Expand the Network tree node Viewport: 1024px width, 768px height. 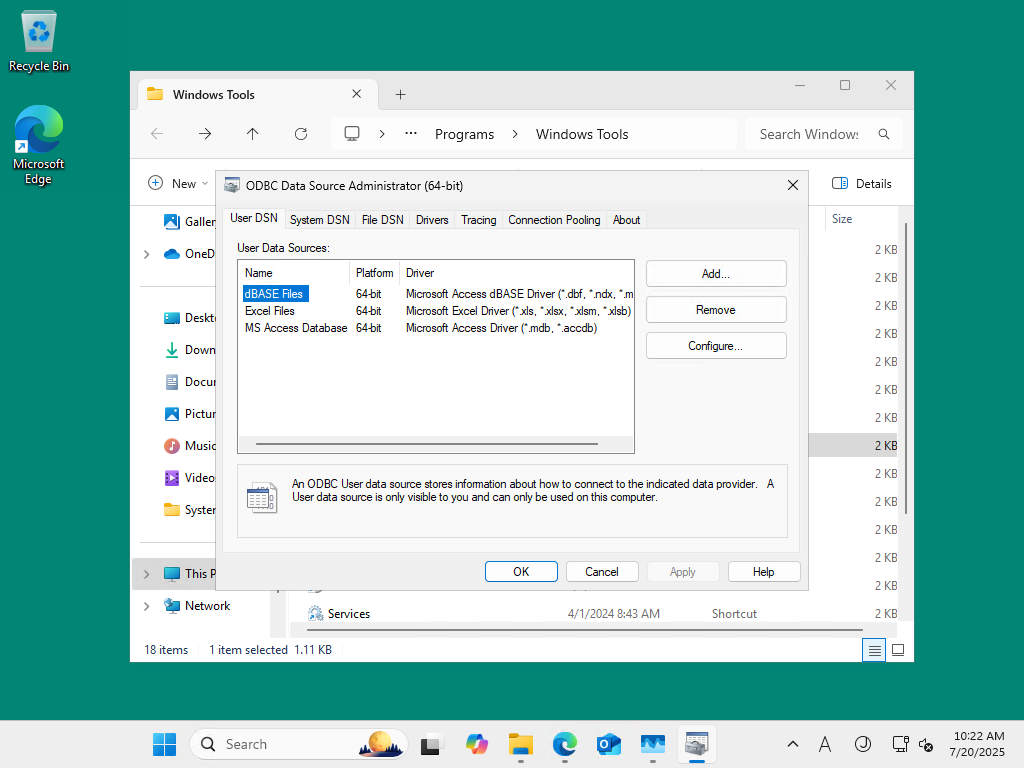click(146, 606)
